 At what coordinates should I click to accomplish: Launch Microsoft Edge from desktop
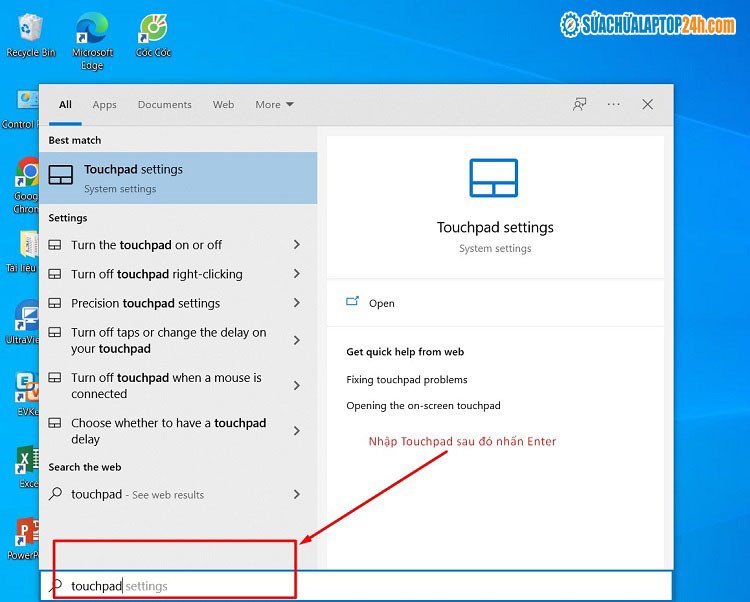click(x=92, y=30)
